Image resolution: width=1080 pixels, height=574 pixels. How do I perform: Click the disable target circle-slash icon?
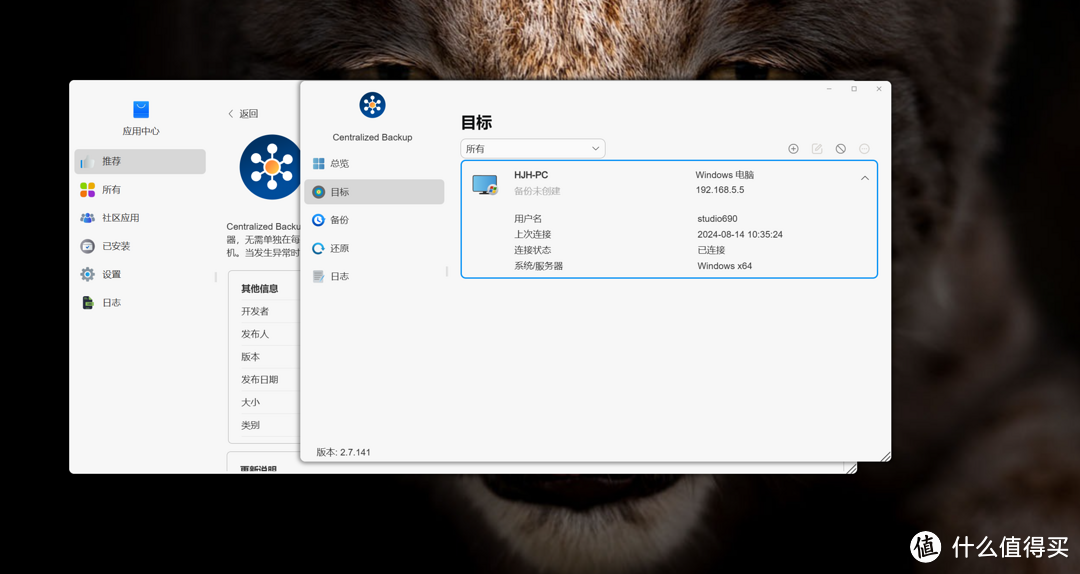[840, 149]
